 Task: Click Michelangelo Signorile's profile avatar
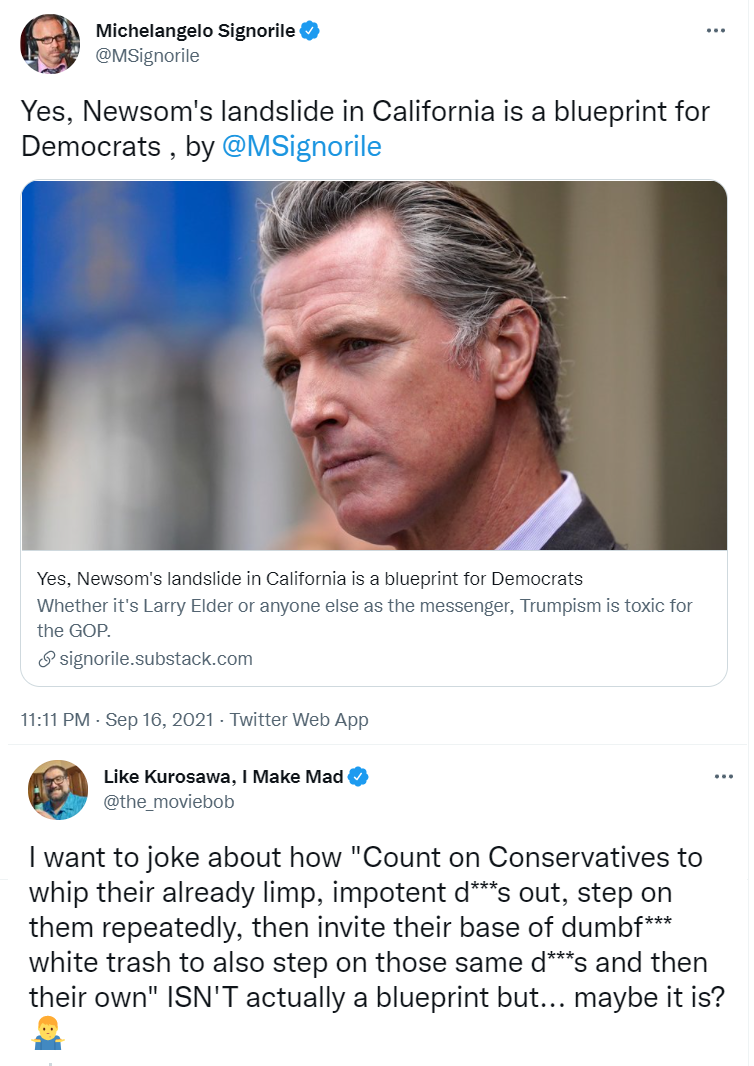click(50, 43)
